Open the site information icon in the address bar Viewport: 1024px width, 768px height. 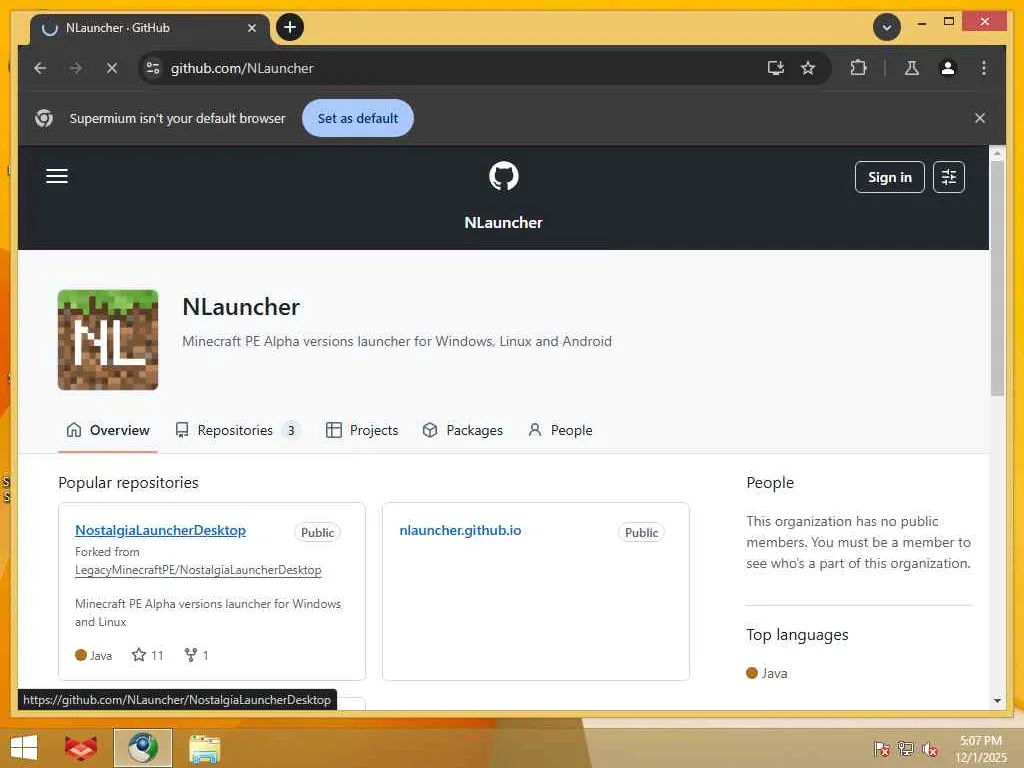[153, 68]
